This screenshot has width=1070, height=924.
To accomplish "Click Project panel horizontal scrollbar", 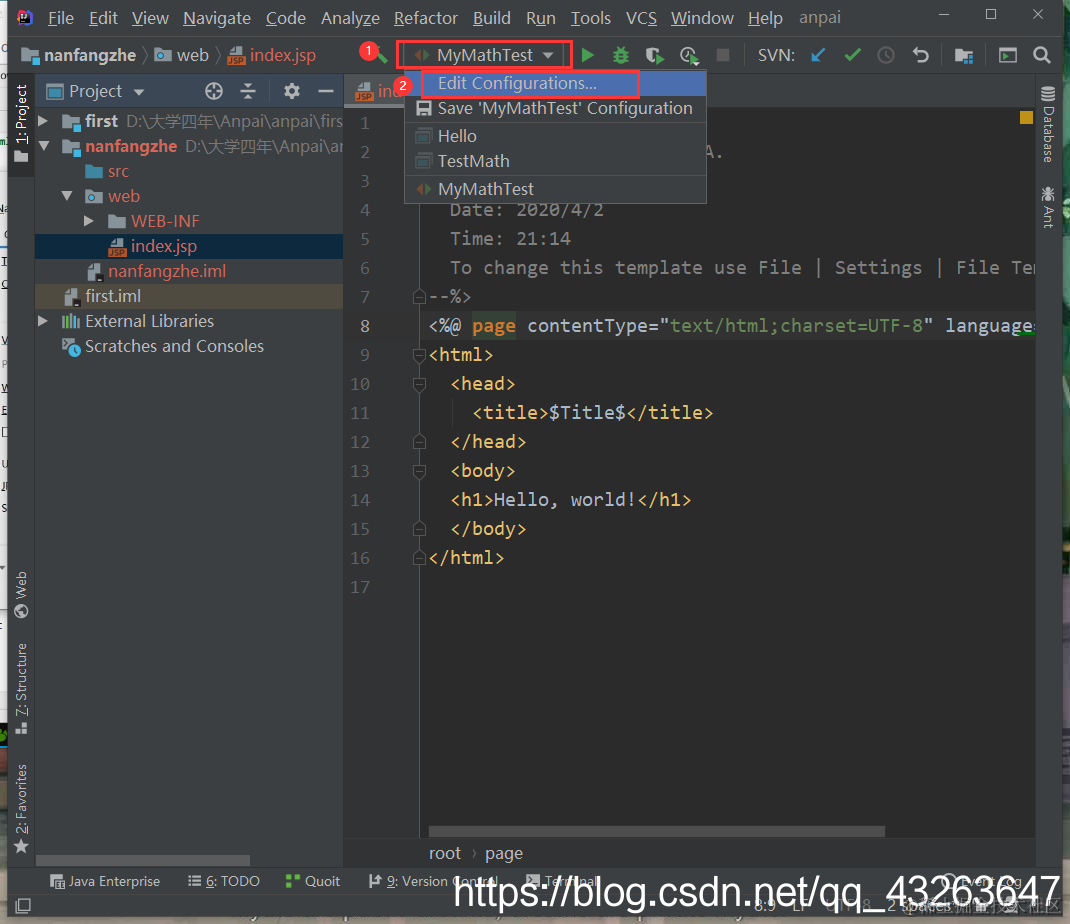I will click(x=143, y=860).
